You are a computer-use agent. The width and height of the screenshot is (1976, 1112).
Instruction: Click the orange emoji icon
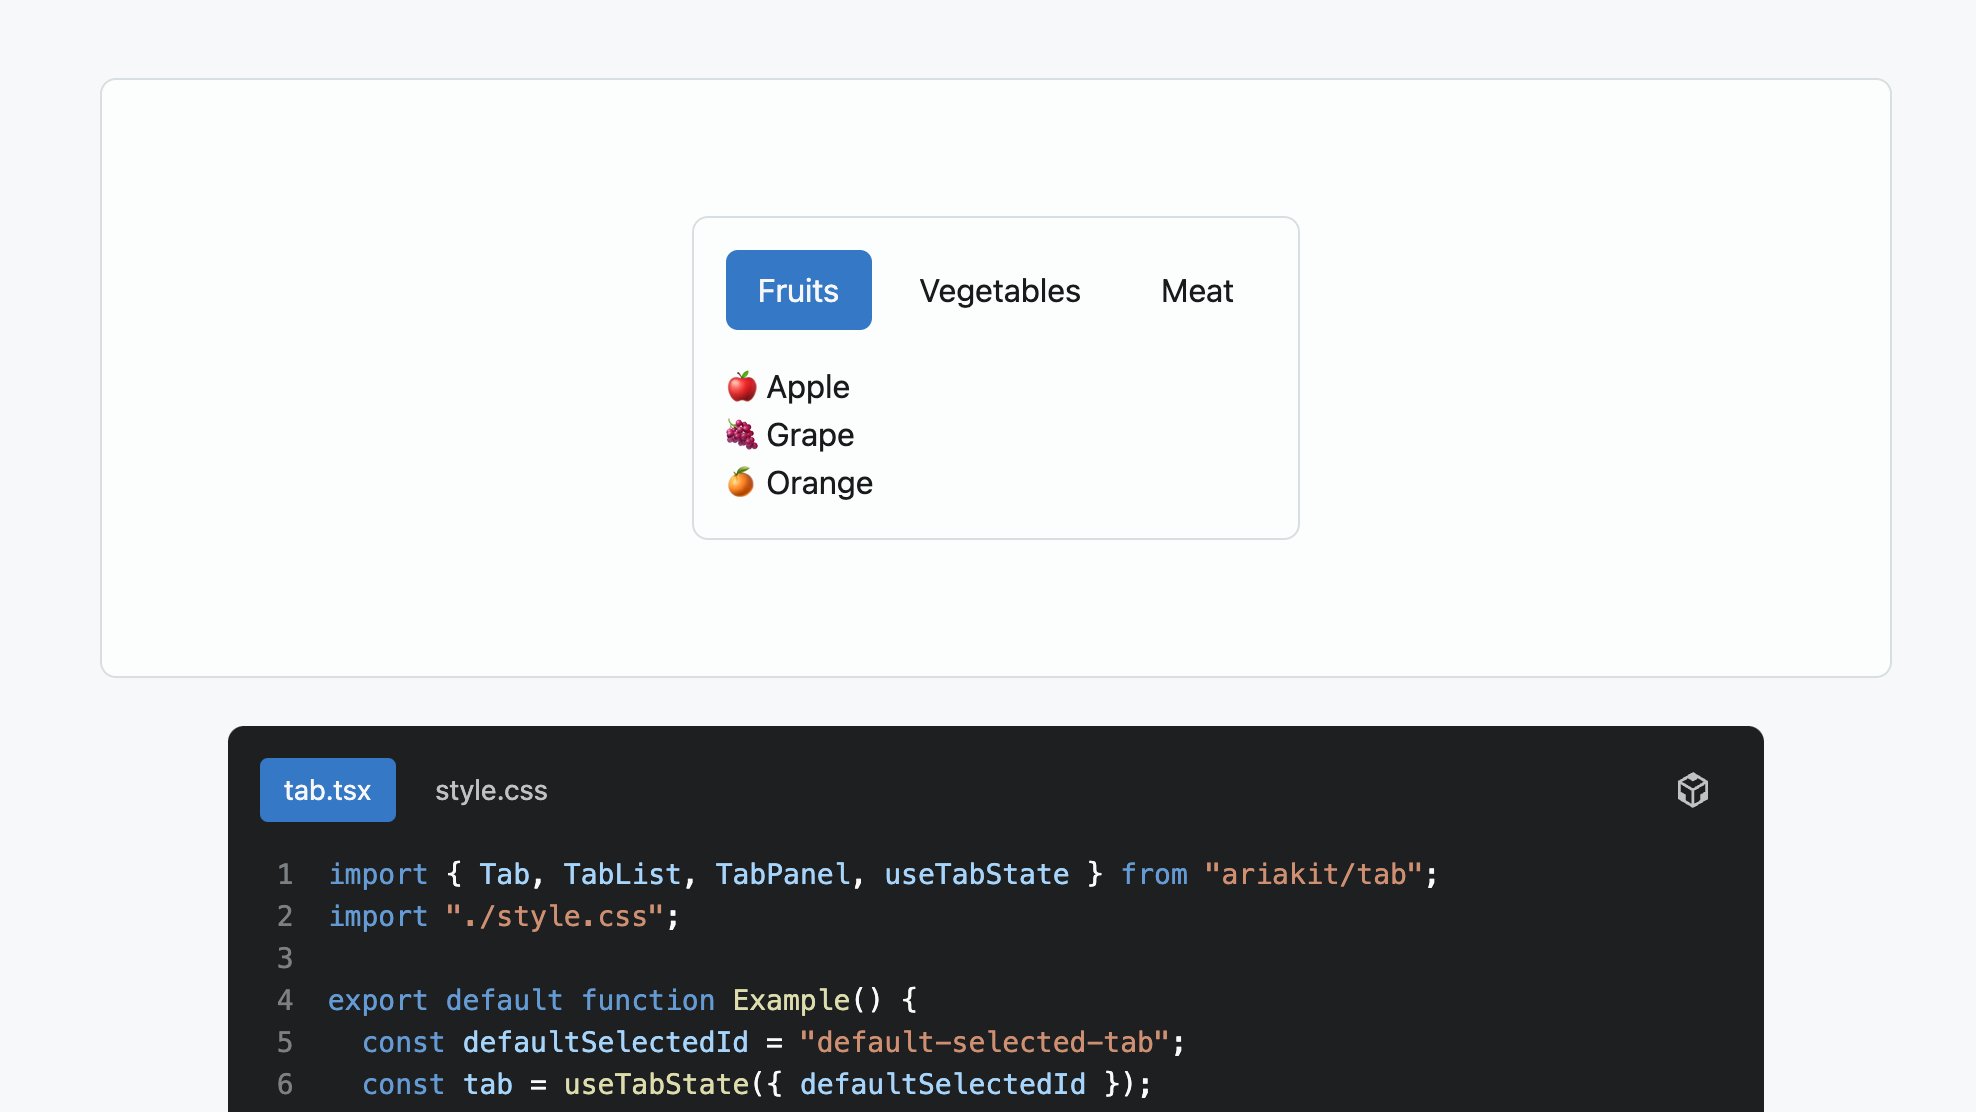tap(741, 482)
